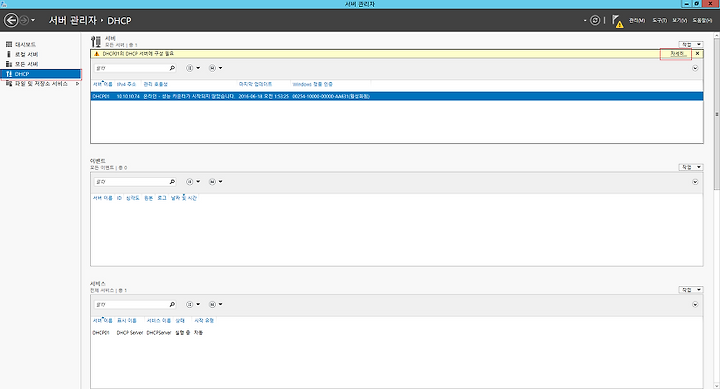
Task: Click the forward navigation arrow in header
Action: click(x=24, y=20)
